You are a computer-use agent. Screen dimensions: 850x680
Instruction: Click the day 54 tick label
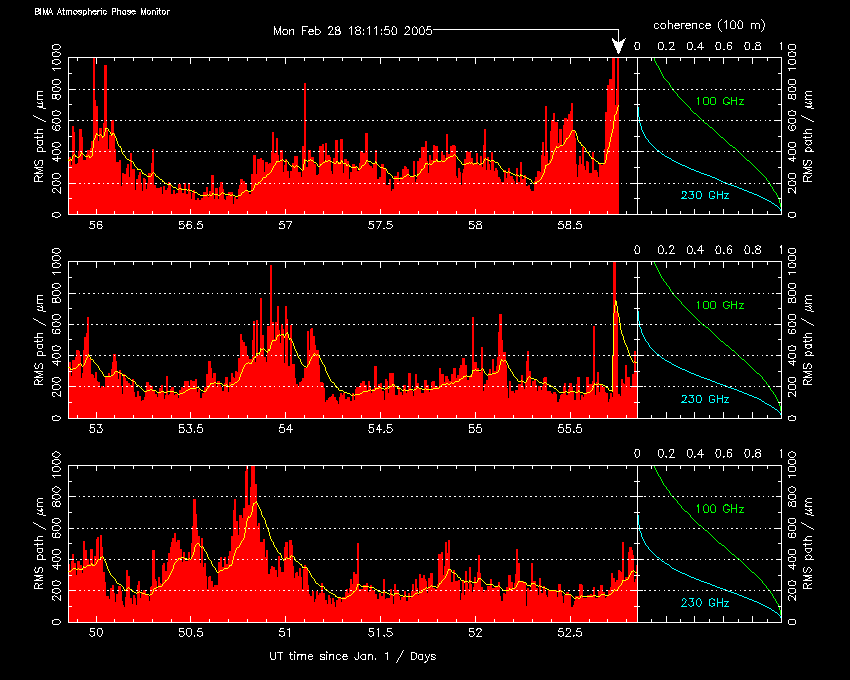[x=285, y=429]
